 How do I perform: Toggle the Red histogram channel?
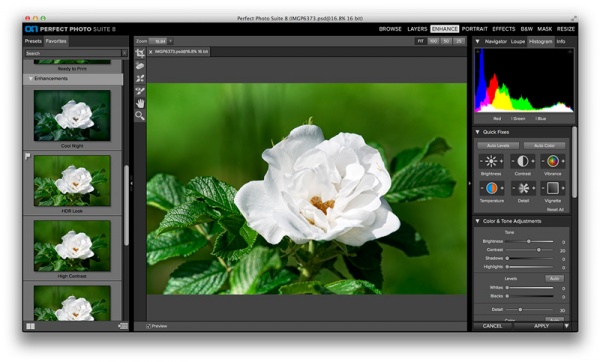click(x=497, y=119)
